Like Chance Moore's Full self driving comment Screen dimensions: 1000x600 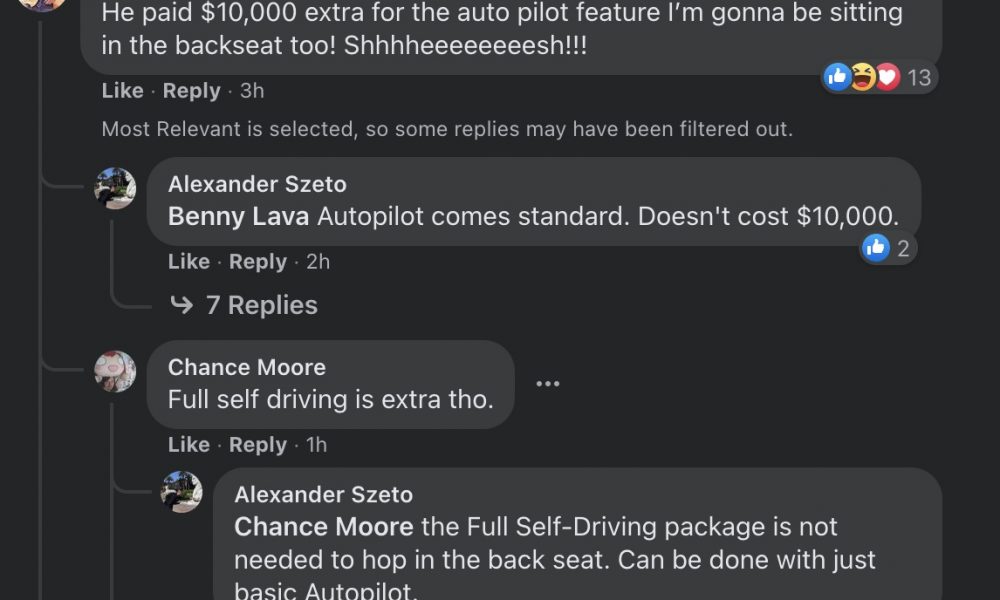click(189, 444)
